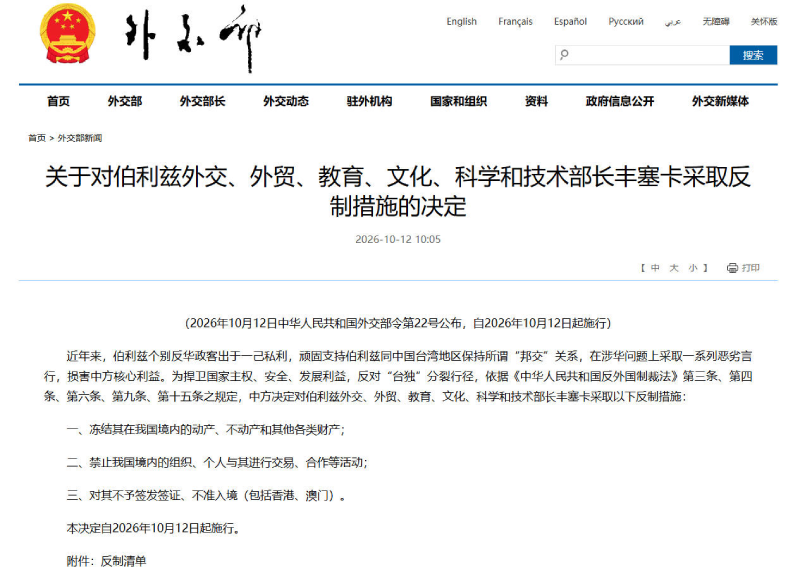Click the 打印 print link

point(751,268)
